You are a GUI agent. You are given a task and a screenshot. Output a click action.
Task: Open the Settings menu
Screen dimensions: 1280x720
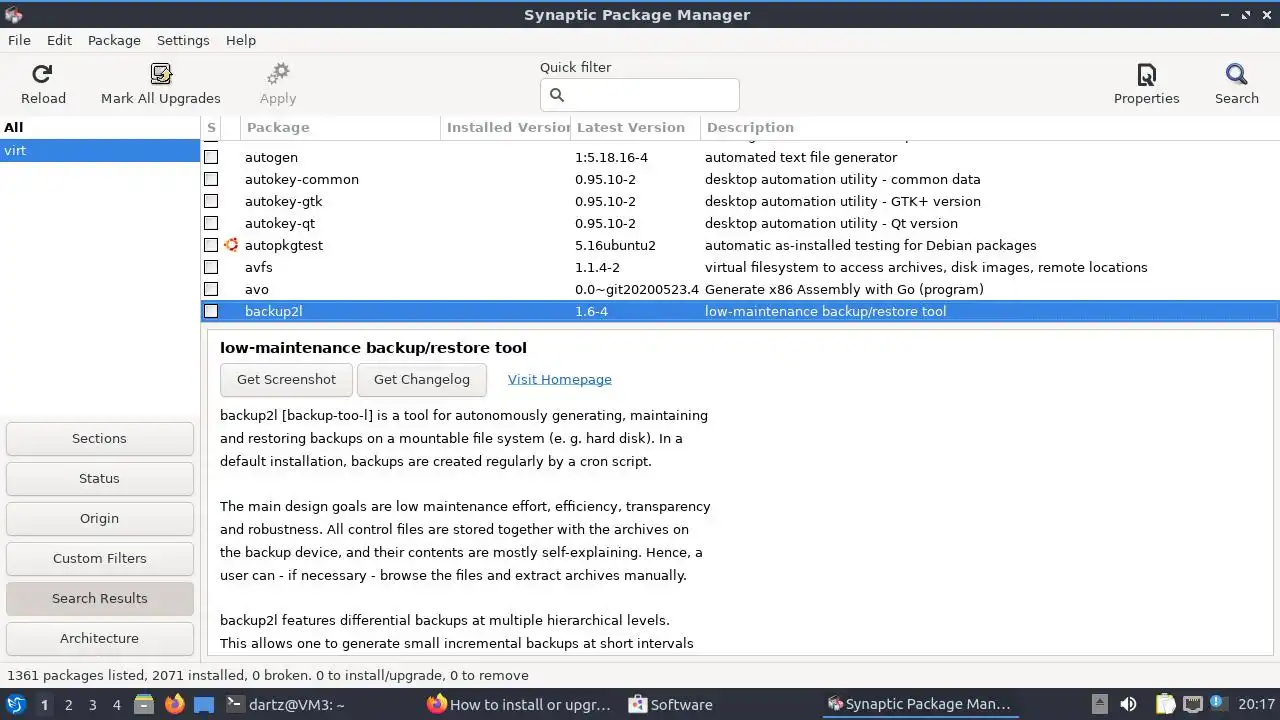click(x=183, y=40)
